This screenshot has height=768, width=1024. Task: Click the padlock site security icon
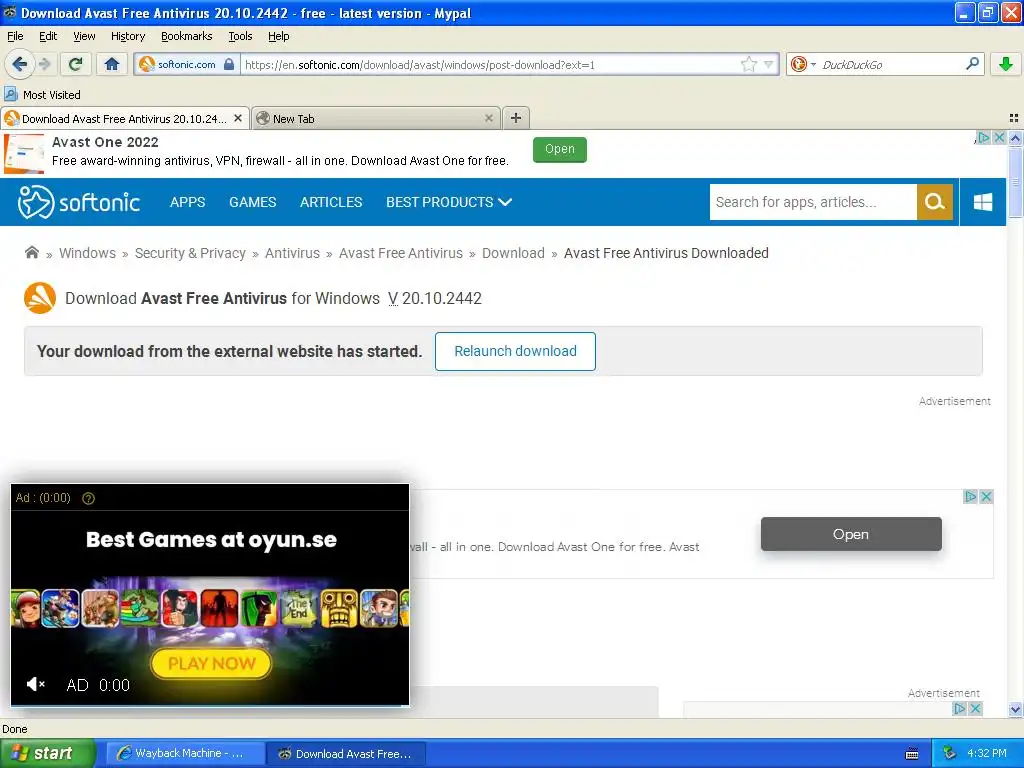click(229, 64)
